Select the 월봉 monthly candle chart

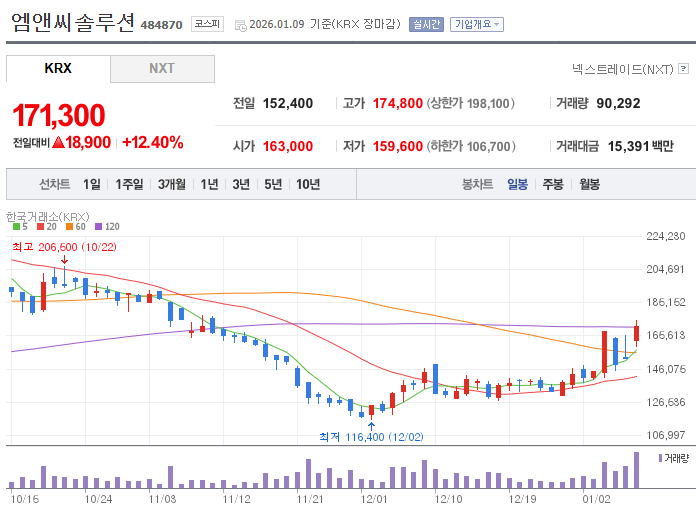tap(589, 184)
